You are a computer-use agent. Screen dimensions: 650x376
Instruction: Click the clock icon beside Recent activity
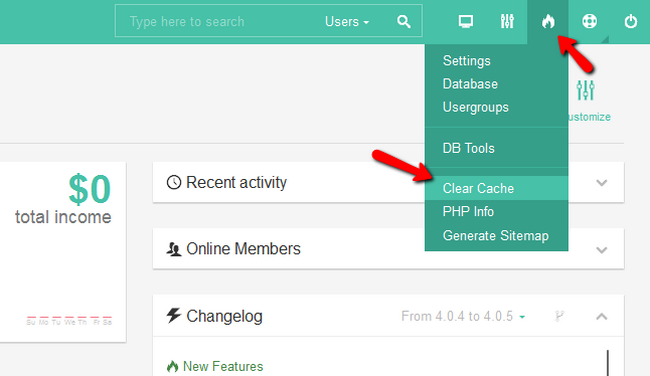[174, 182]
